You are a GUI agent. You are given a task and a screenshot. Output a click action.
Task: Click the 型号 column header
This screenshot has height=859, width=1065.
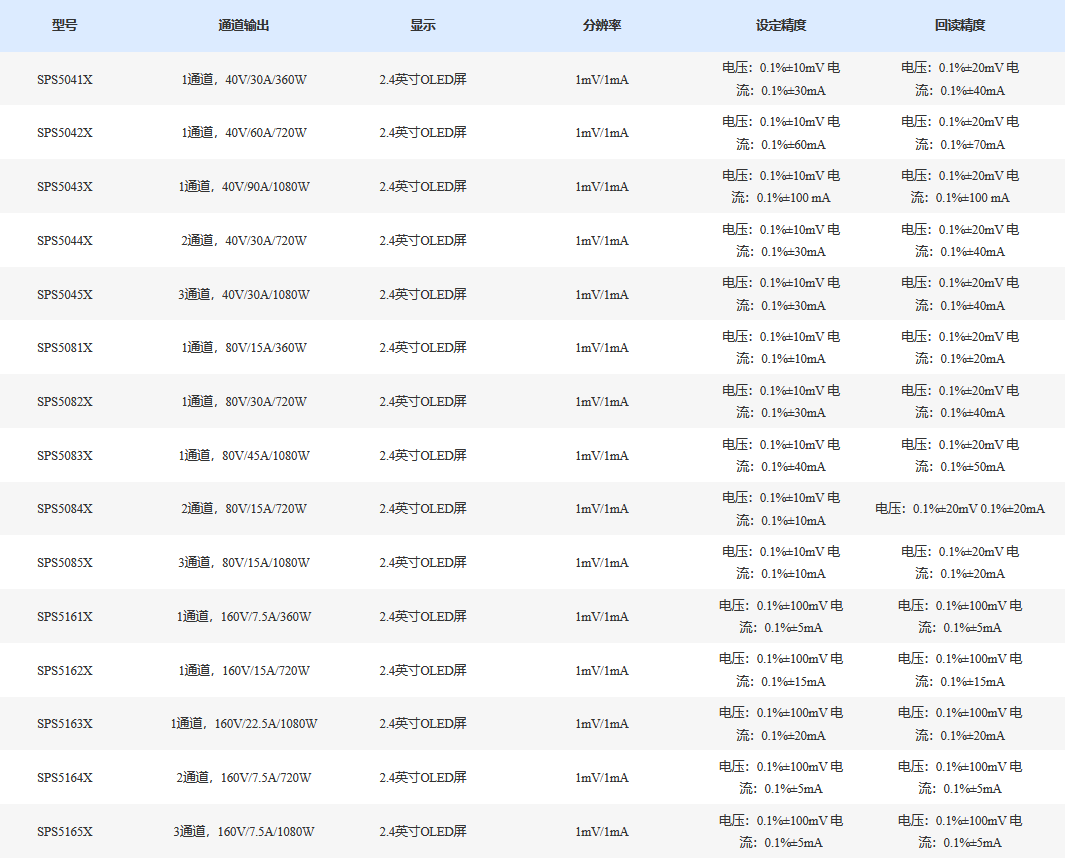[x=65, y=25]
